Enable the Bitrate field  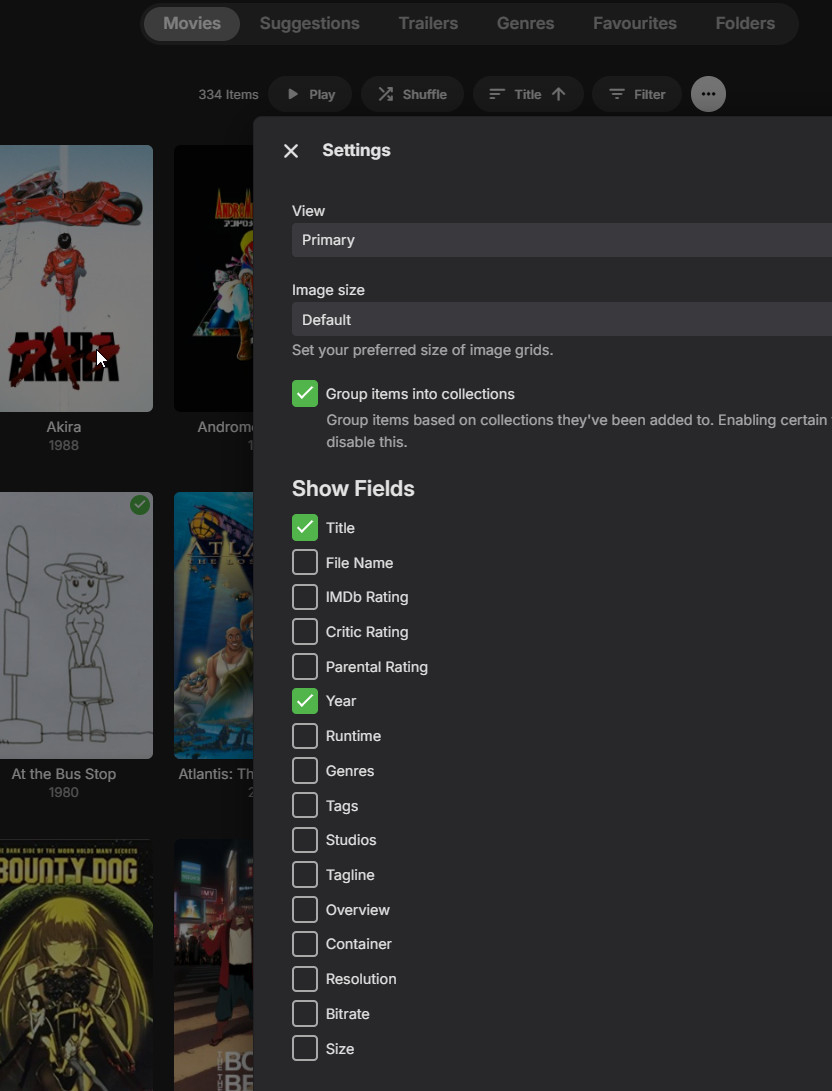click(x=305, y=1014)
